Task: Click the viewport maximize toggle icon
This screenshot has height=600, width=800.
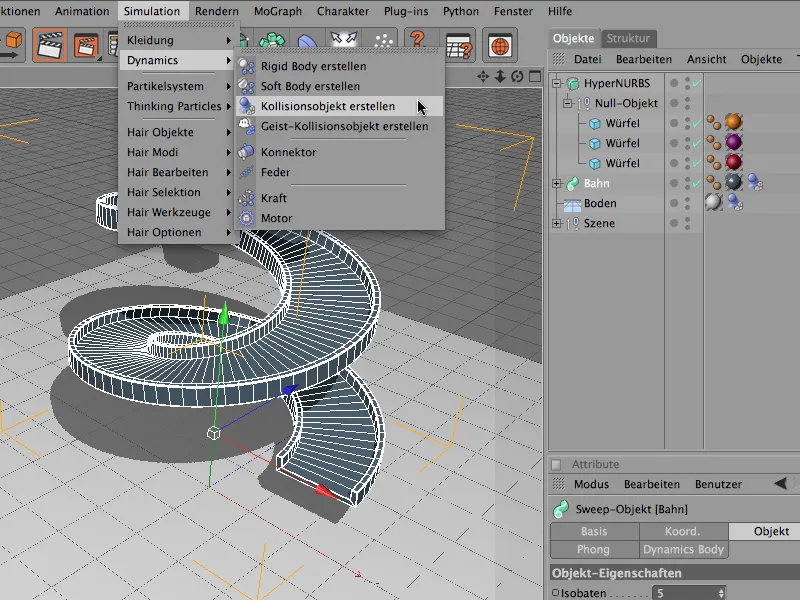Action: pos(535,77)
